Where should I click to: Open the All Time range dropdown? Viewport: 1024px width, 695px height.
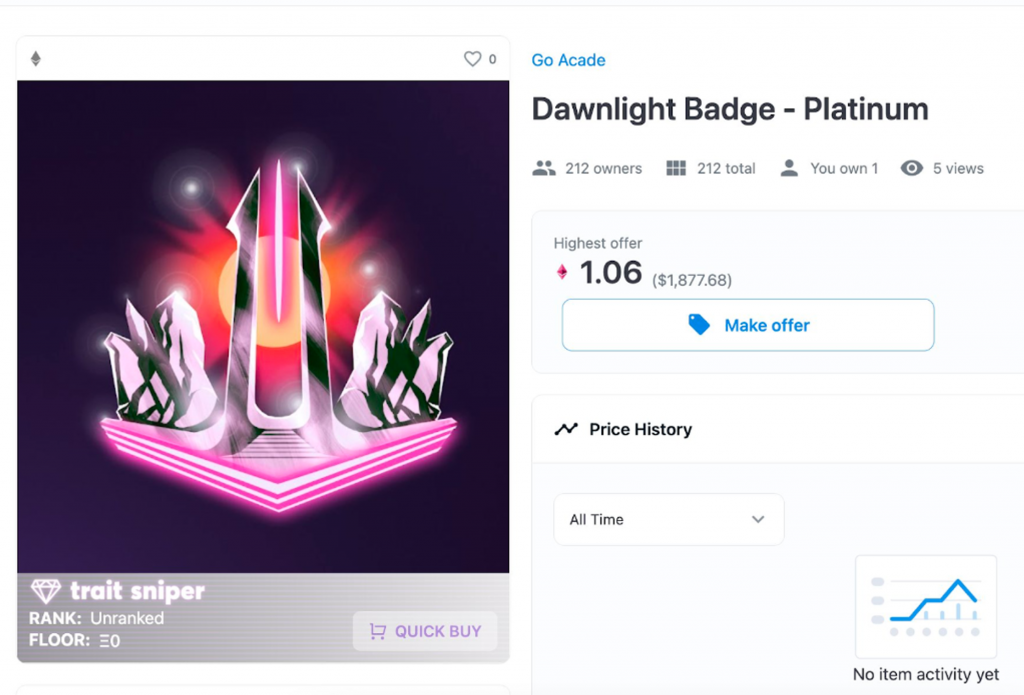click(668, 519)
